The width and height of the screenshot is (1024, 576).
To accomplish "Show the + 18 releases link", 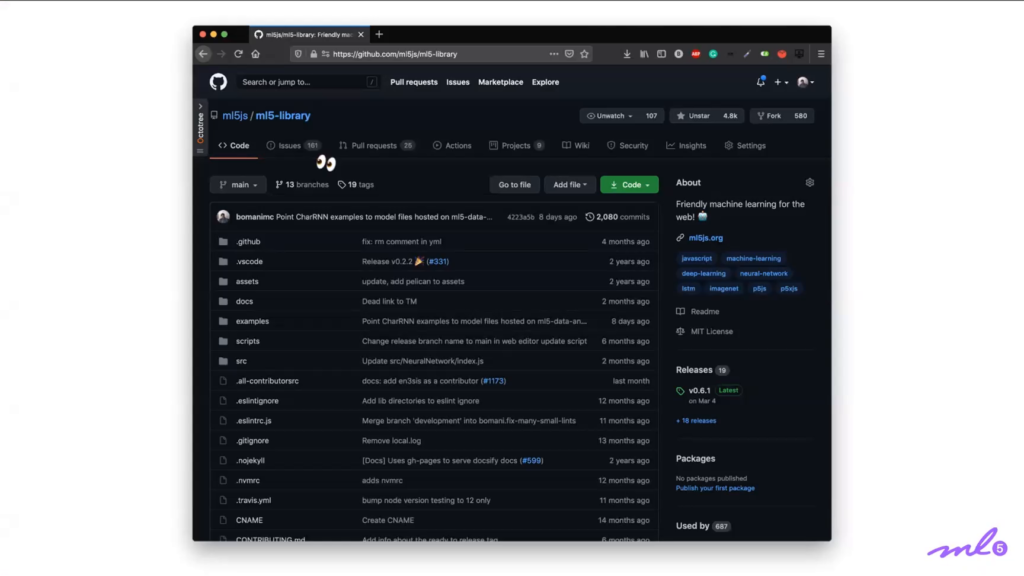I will (696, 421).
